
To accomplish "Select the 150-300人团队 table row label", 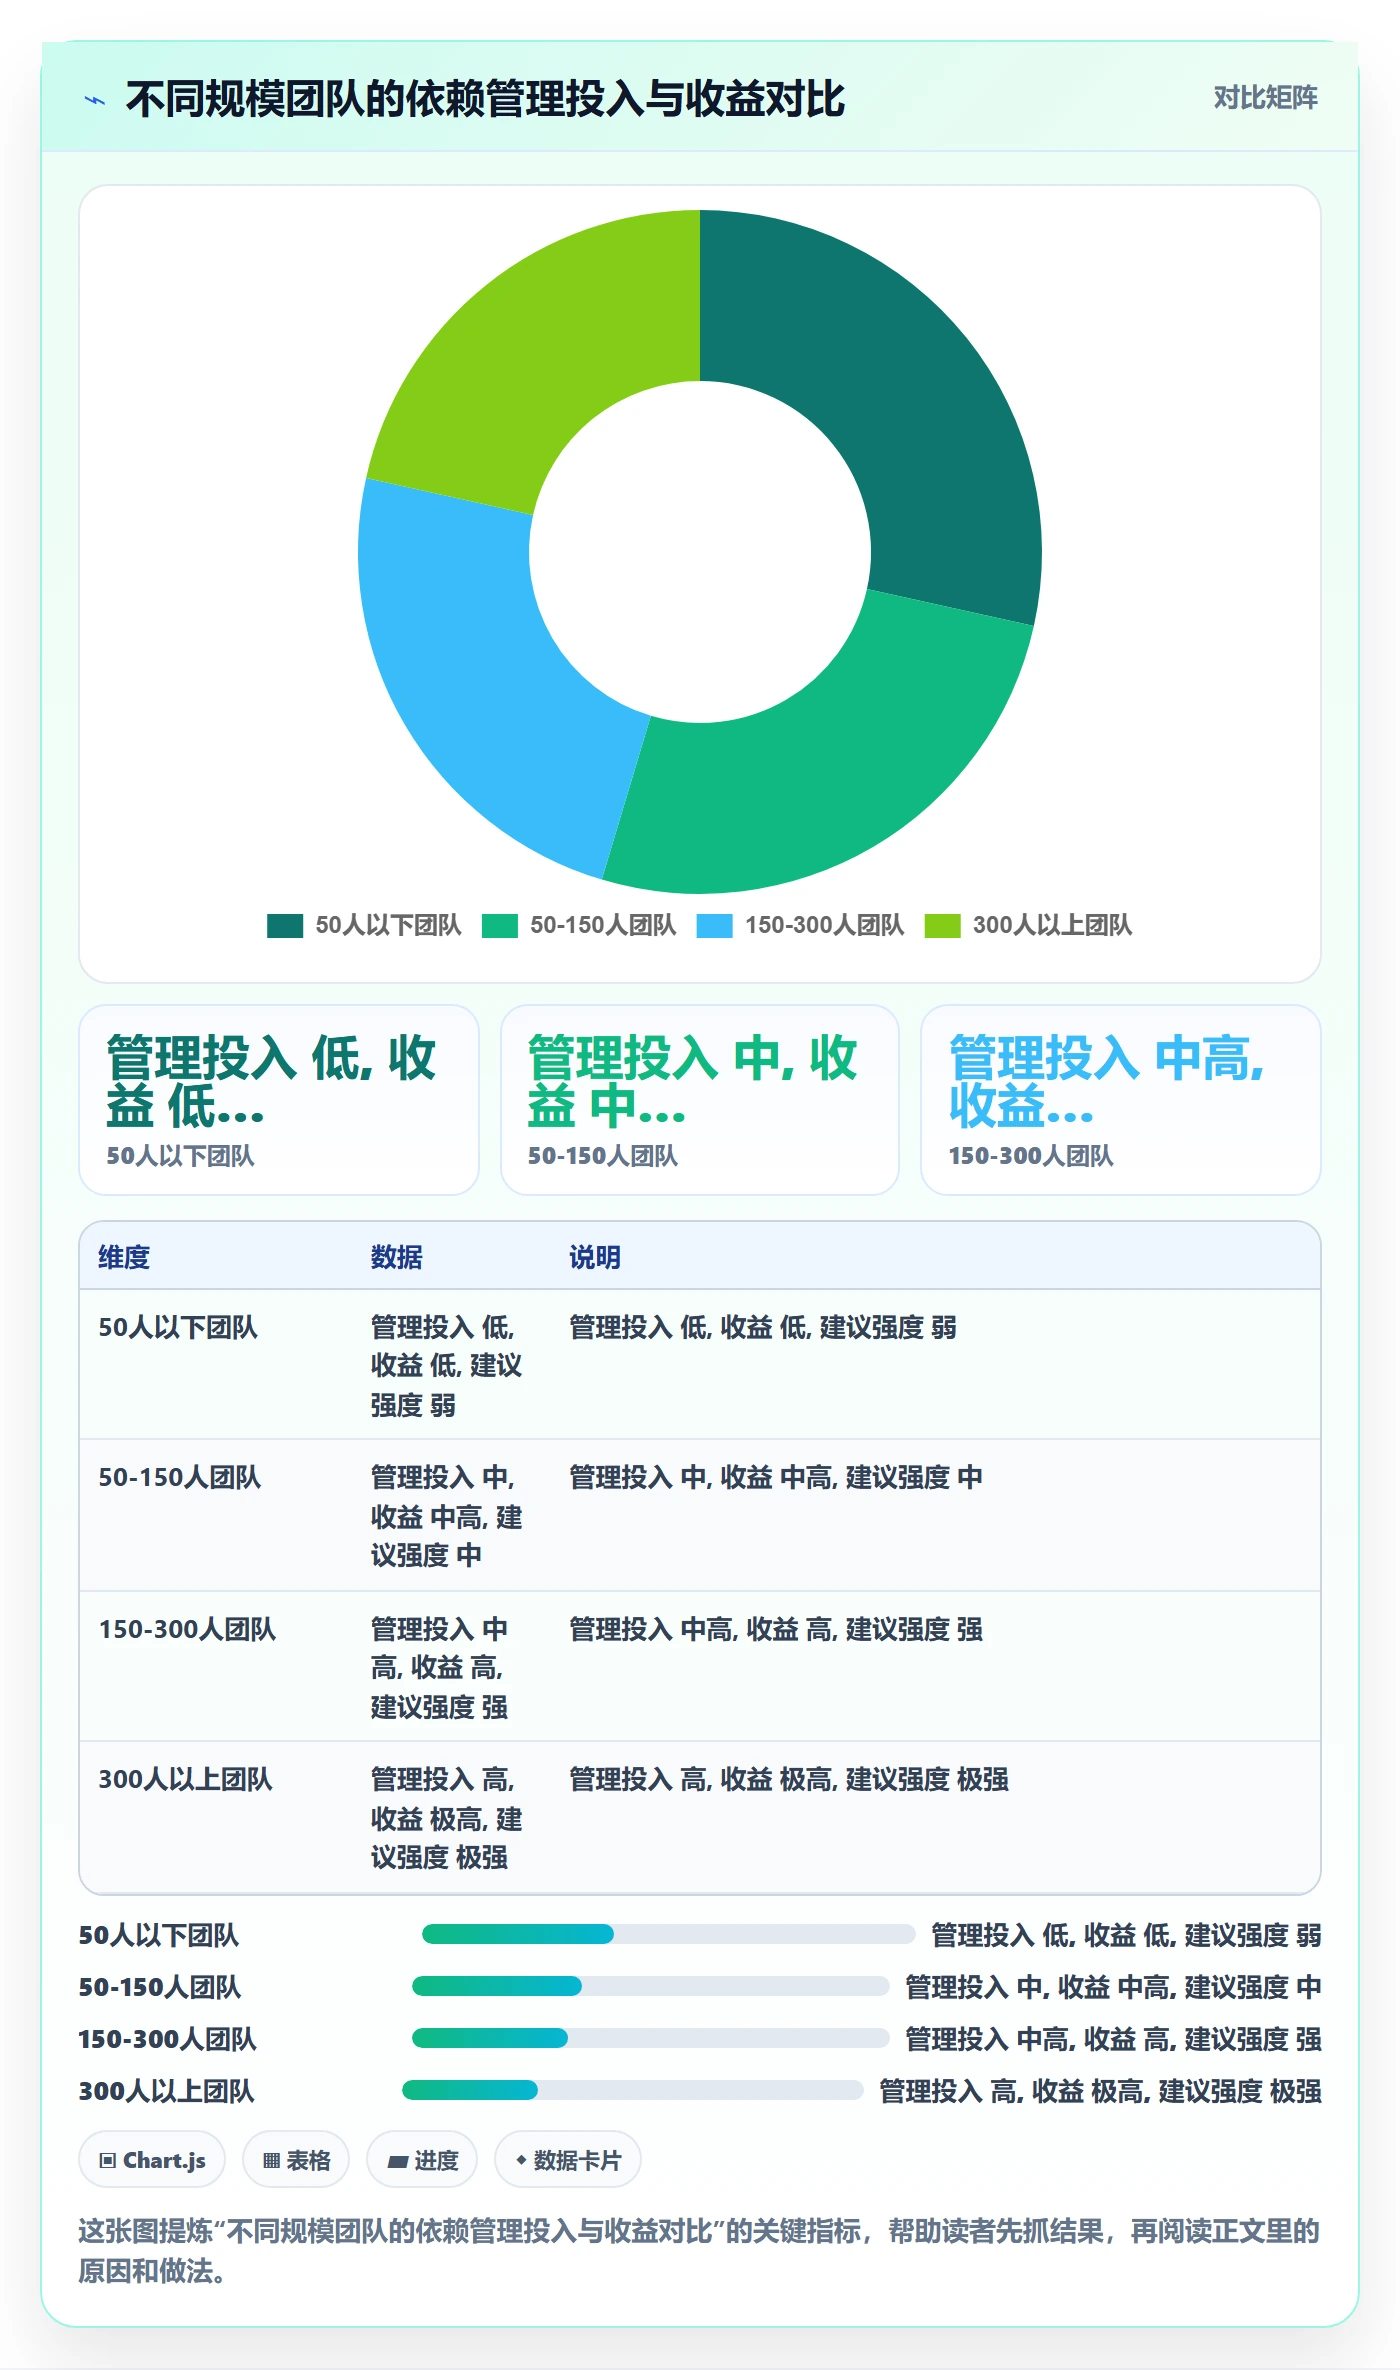I will (187, 1629).
